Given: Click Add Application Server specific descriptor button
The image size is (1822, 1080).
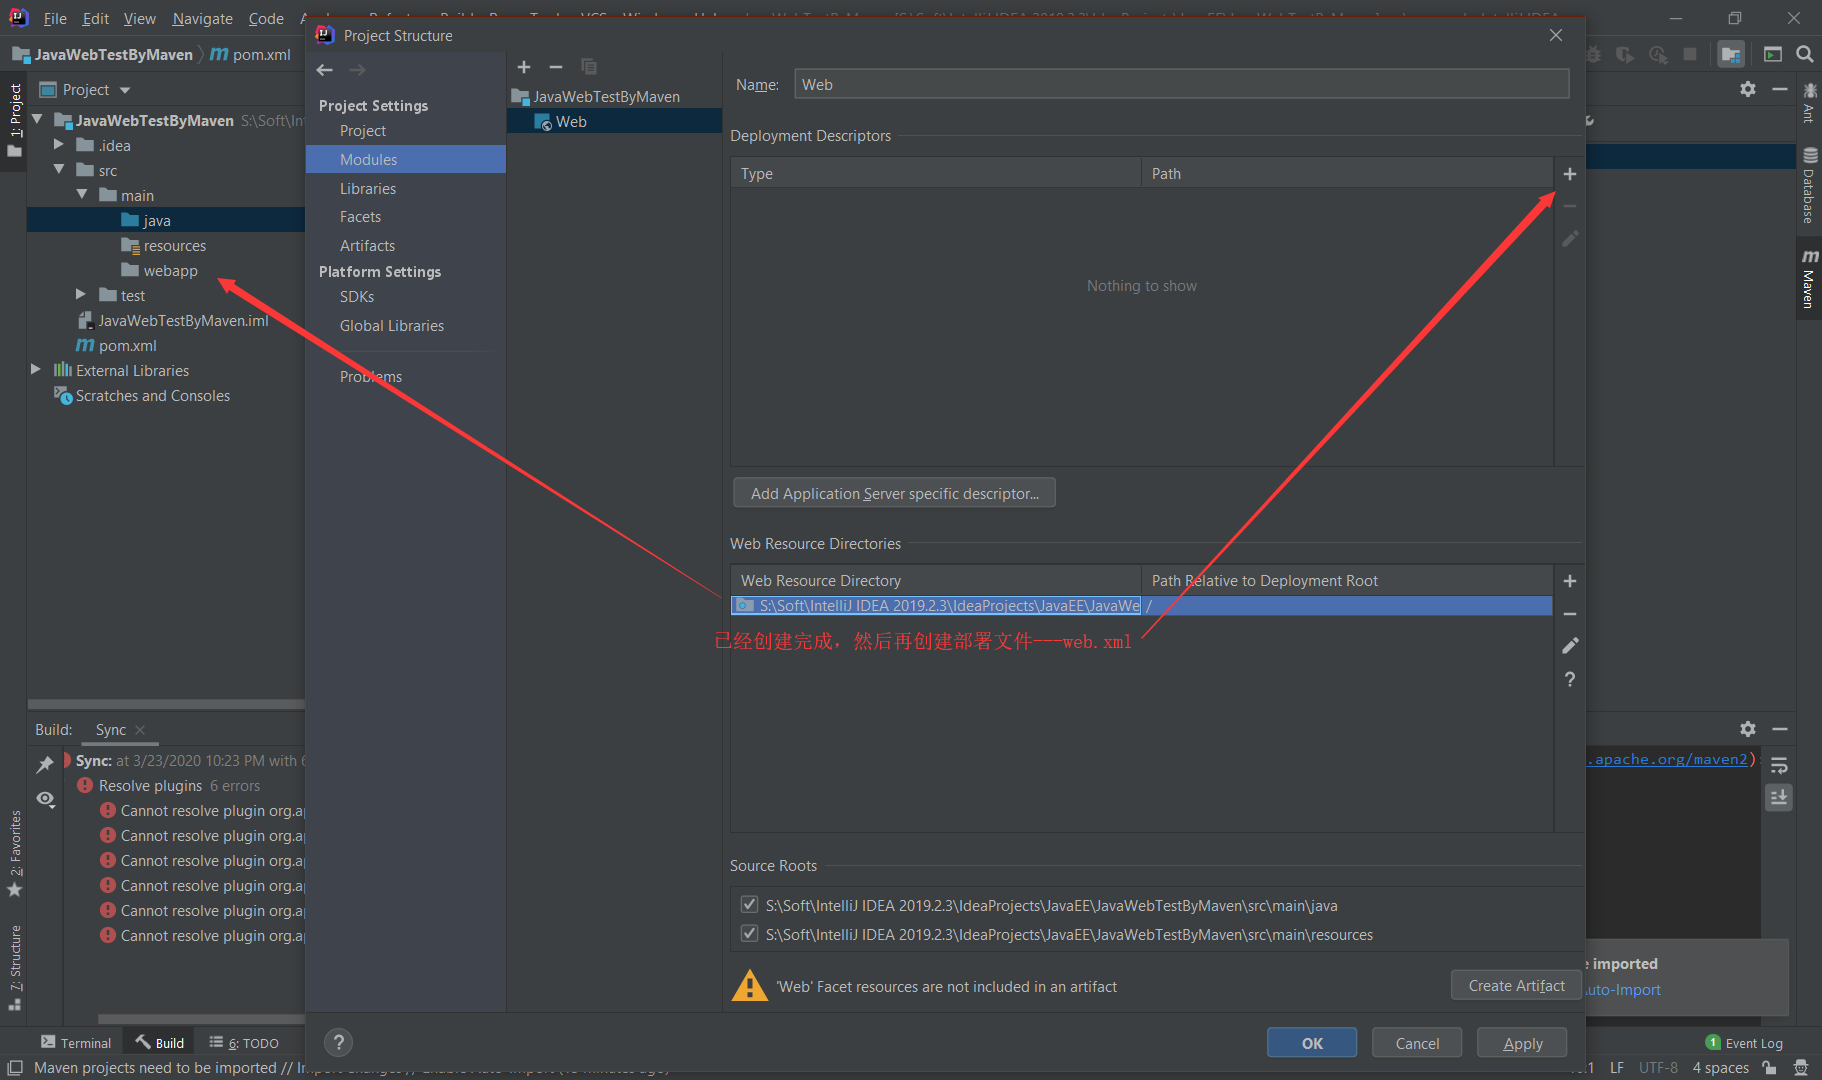Looking at the screenshot, I should coord(895,493).
